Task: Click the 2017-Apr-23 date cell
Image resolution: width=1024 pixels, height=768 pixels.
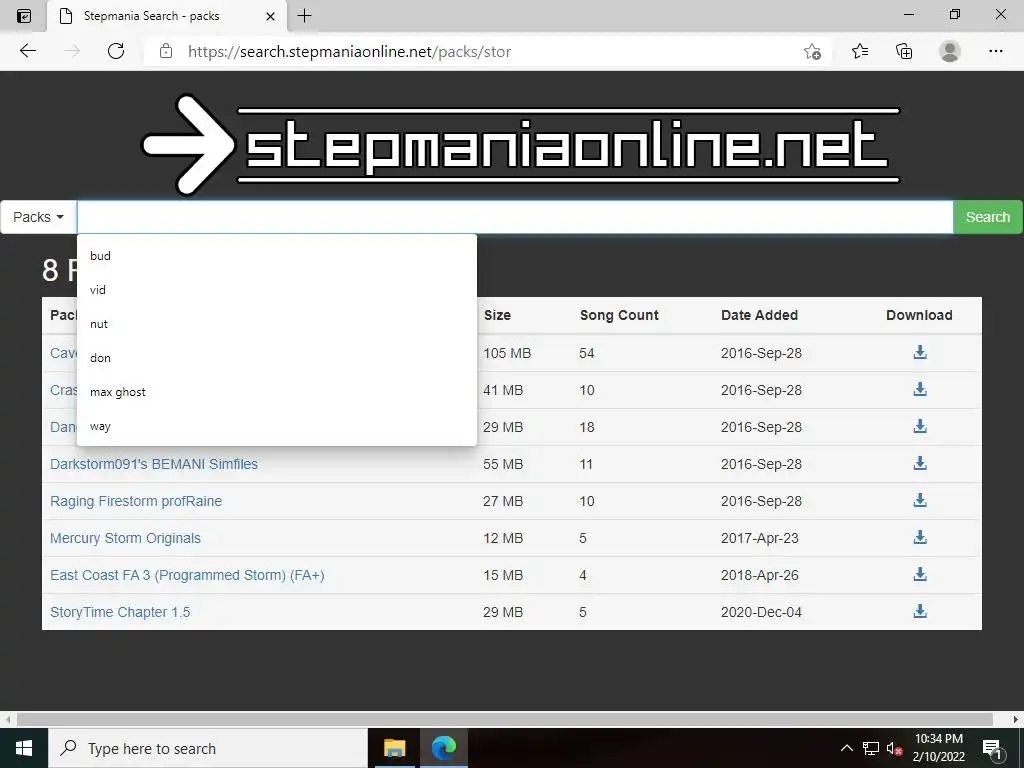Action: pos(760,538)
